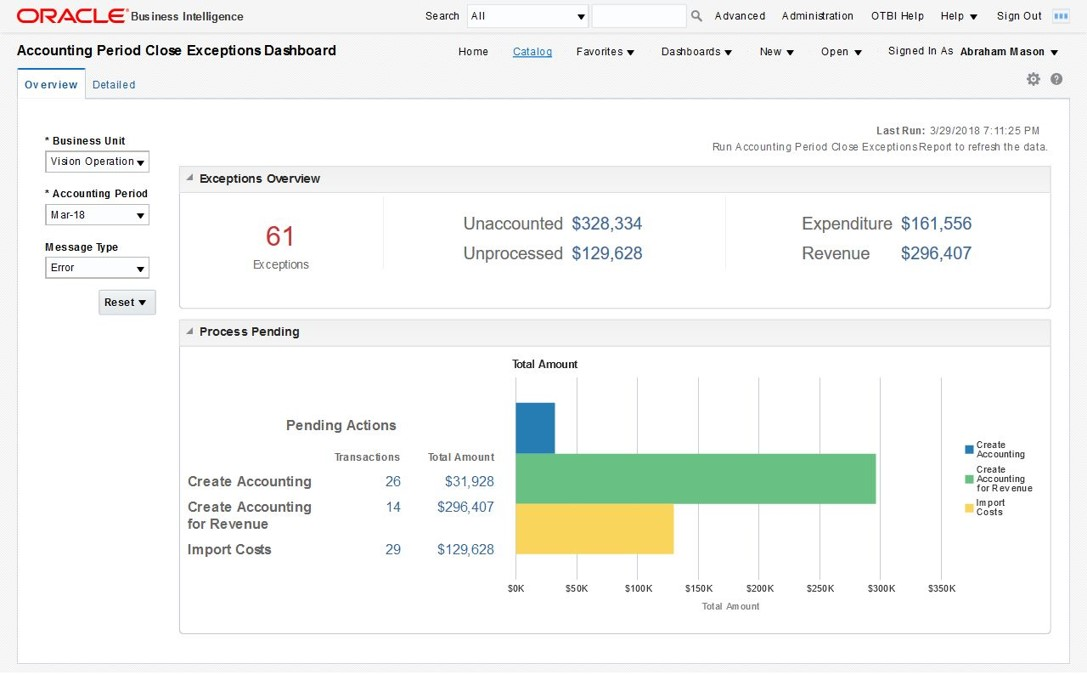Screen dimensions: 1087x675
Task: Click inside the search text field
Action: (x=638, y=16)
